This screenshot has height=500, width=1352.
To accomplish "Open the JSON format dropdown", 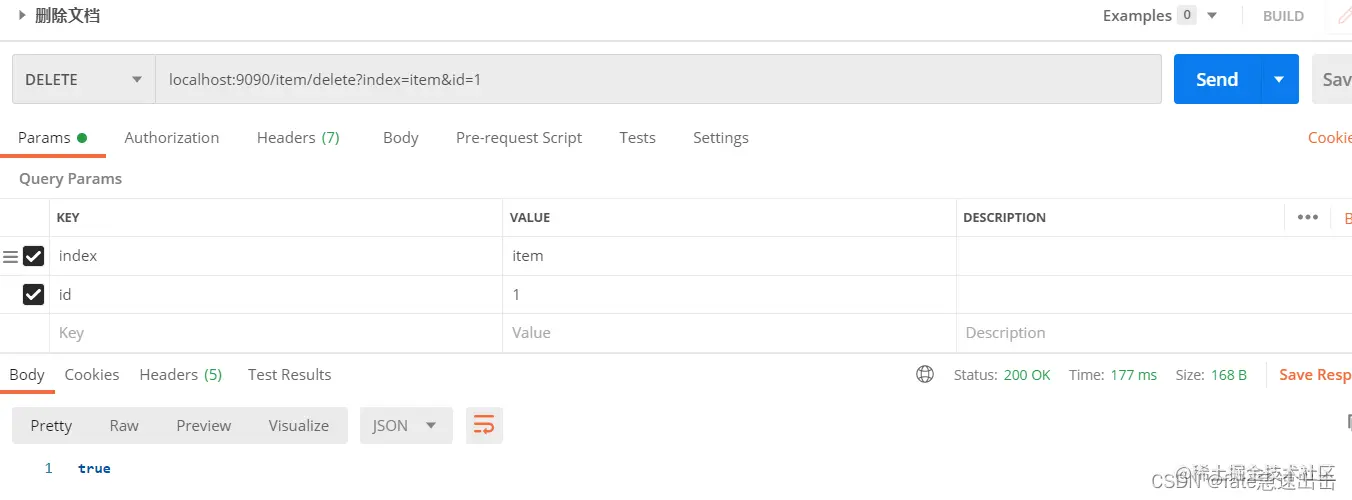I will 406,425.
